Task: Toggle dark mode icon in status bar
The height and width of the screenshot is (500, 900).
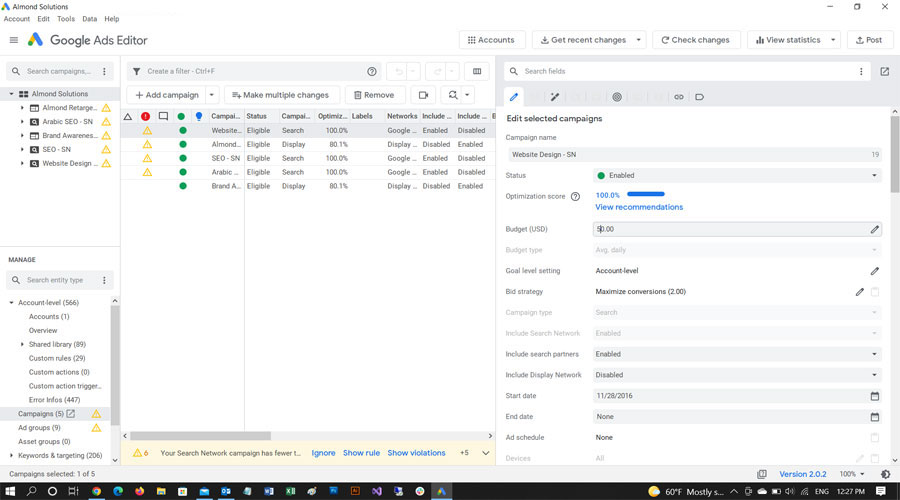Action: [886, 474]
